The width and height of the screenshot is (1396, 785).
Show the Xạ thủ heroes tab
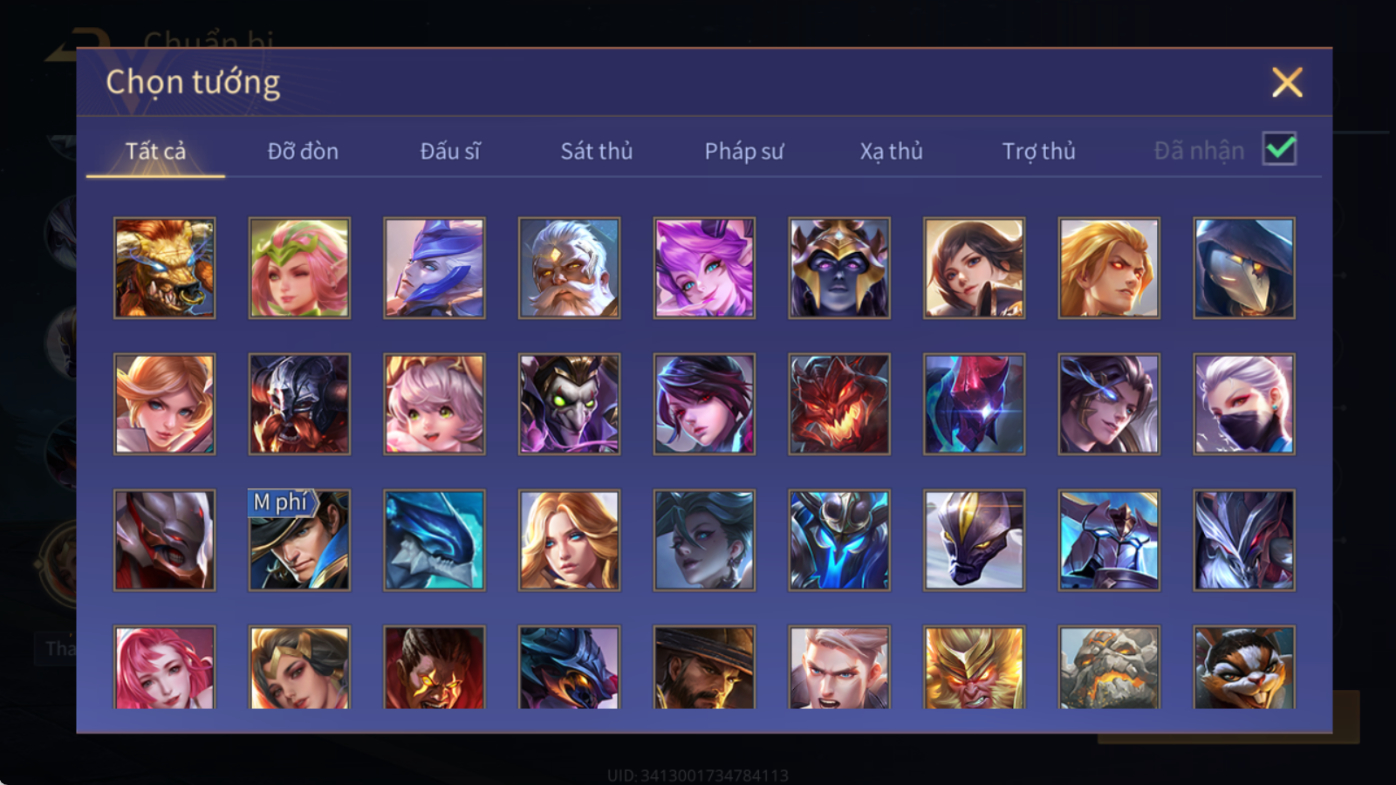coord(891,151)
